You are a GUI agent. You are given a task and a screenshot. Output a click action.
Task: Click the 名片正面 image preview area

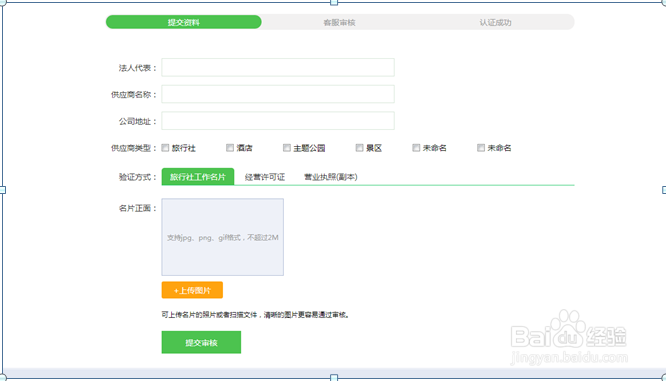click(223, 237)
